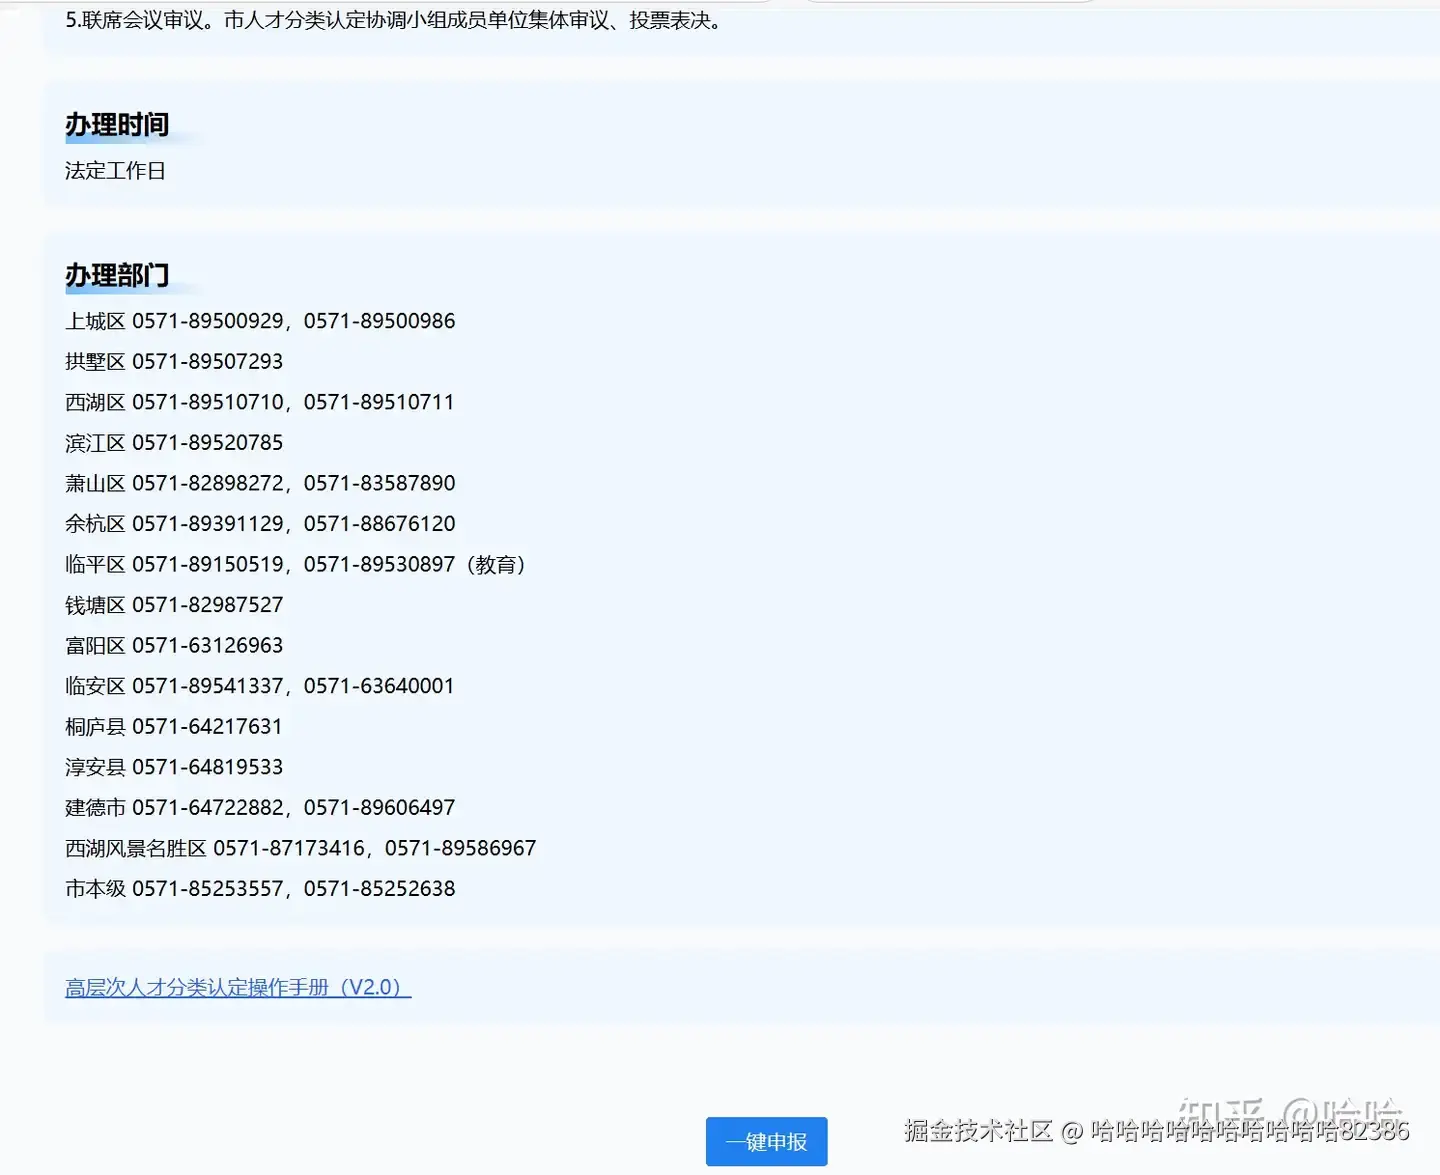Screen dimensions: 1440x1175
Task: Select the 5.联席会议审议 paragraph
Action: click(394, 20)
